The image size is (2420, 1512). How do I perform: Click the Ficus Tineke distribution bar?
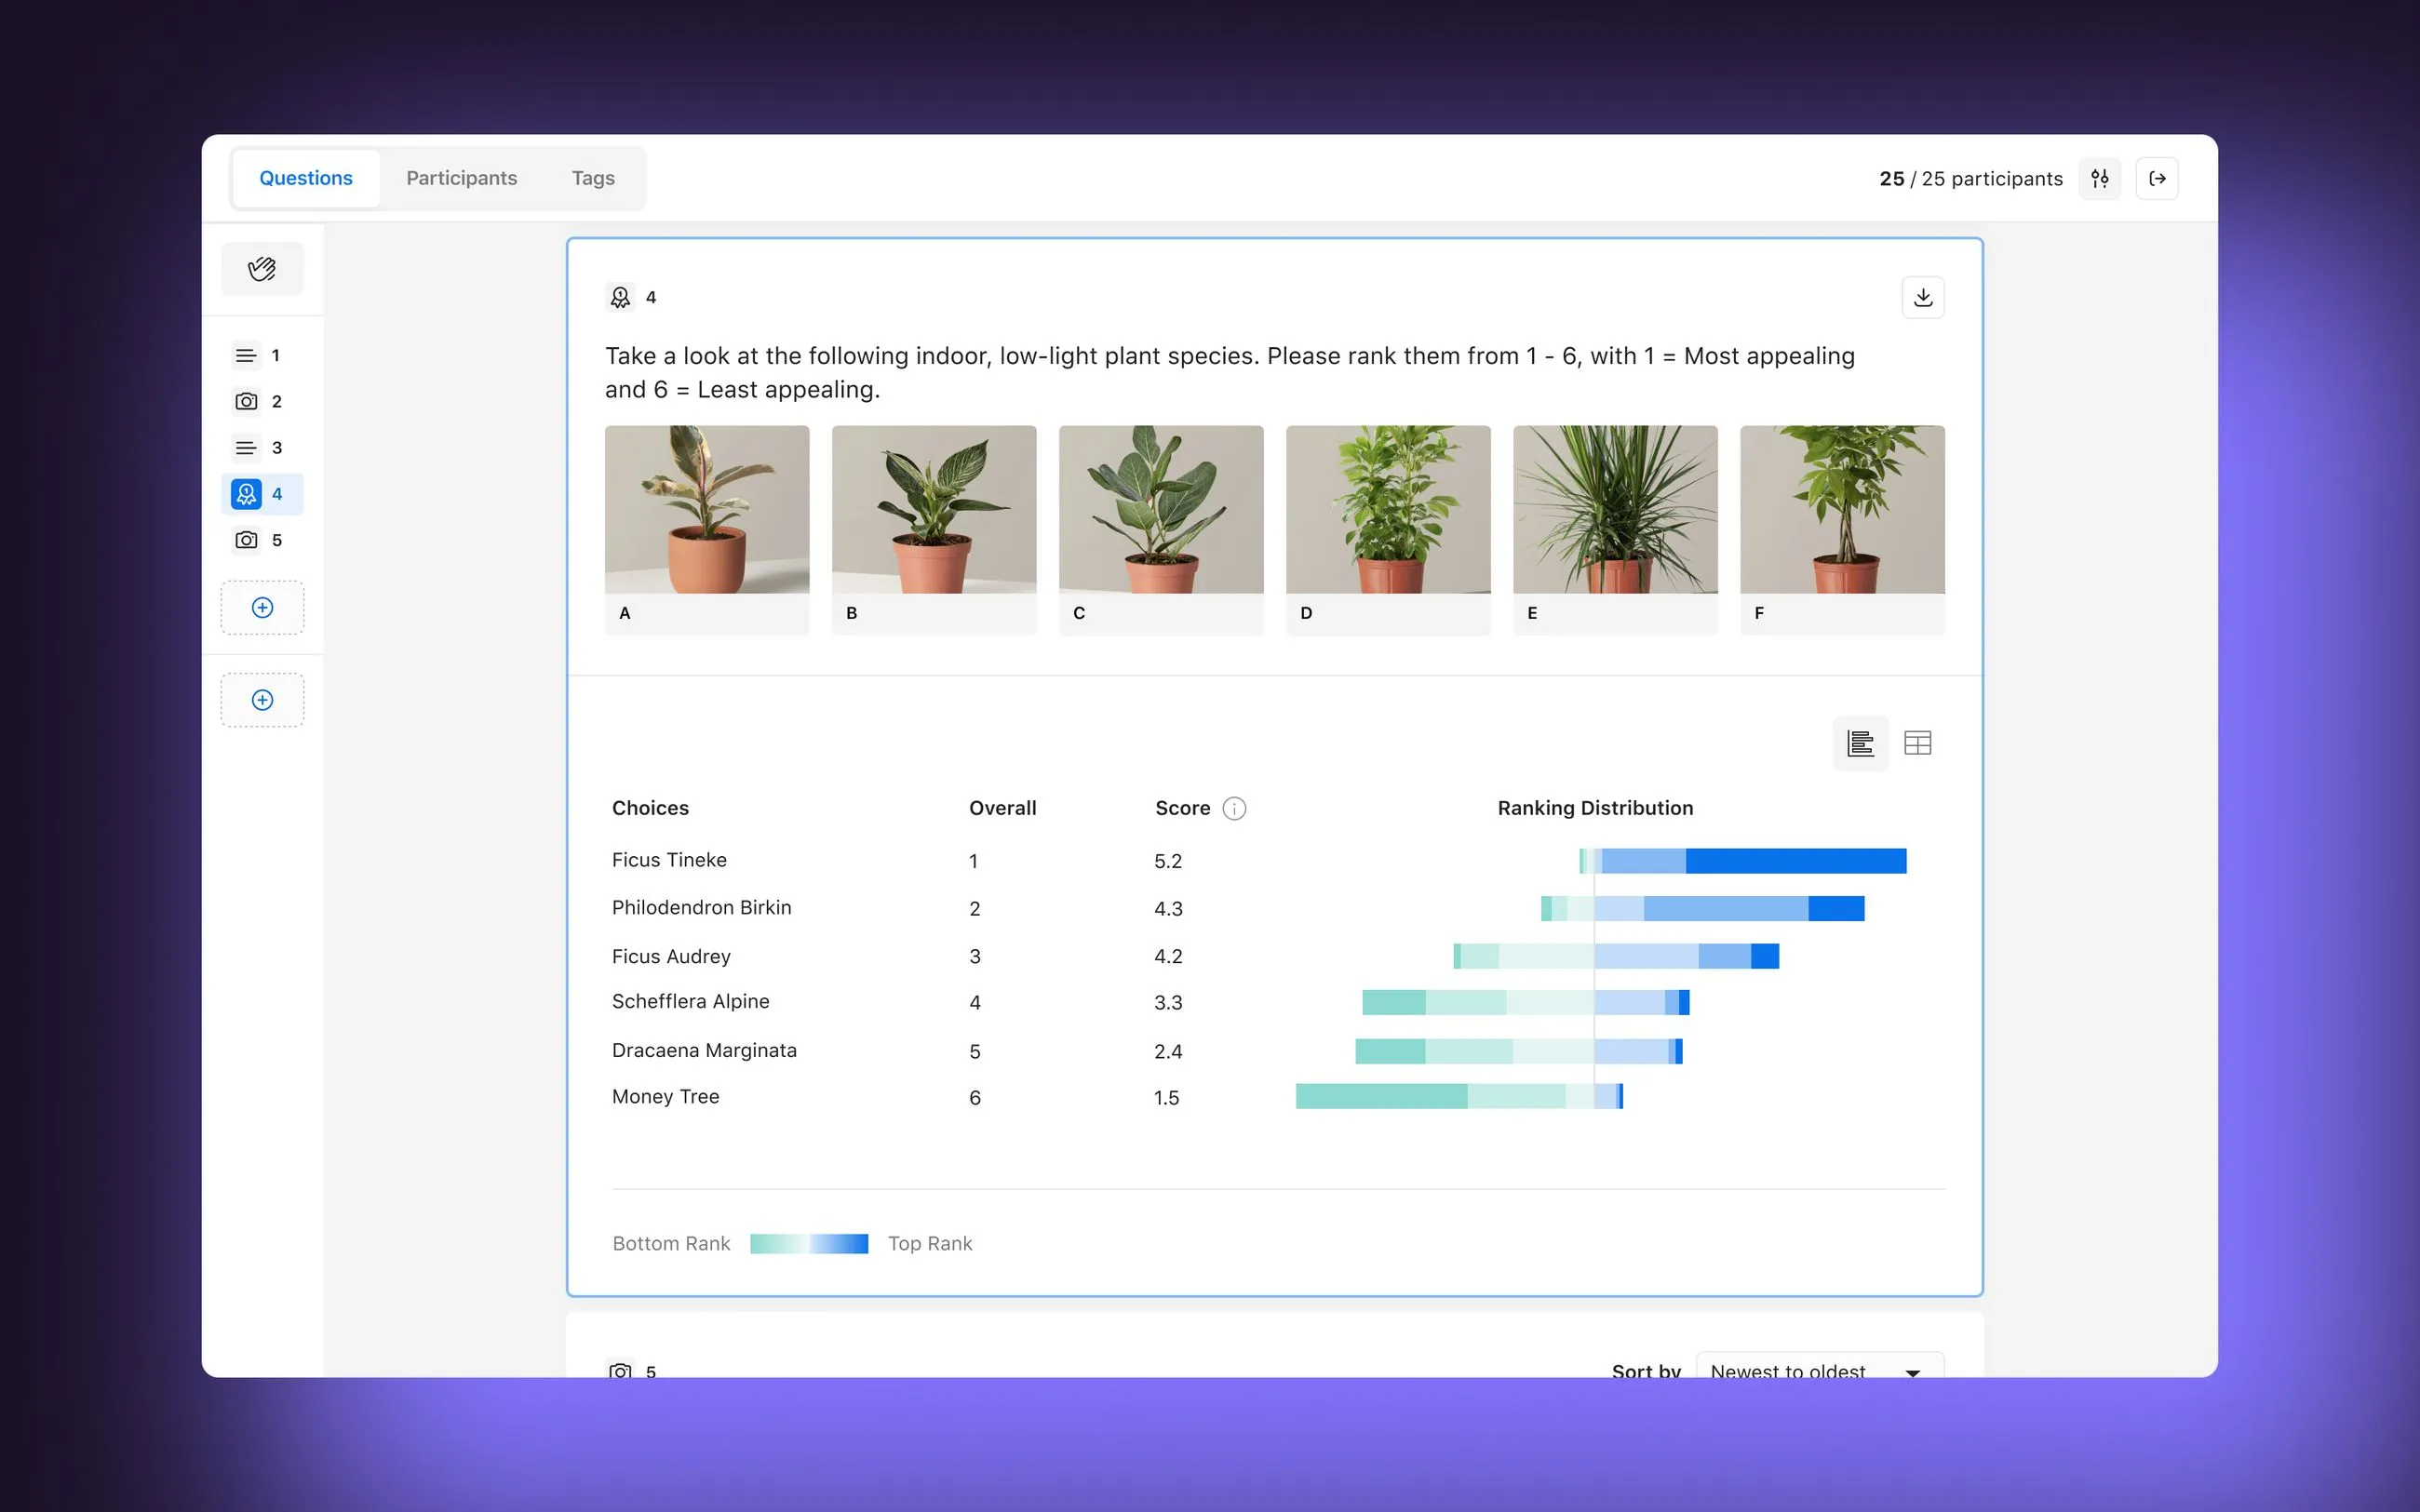tap(1743, 861)
